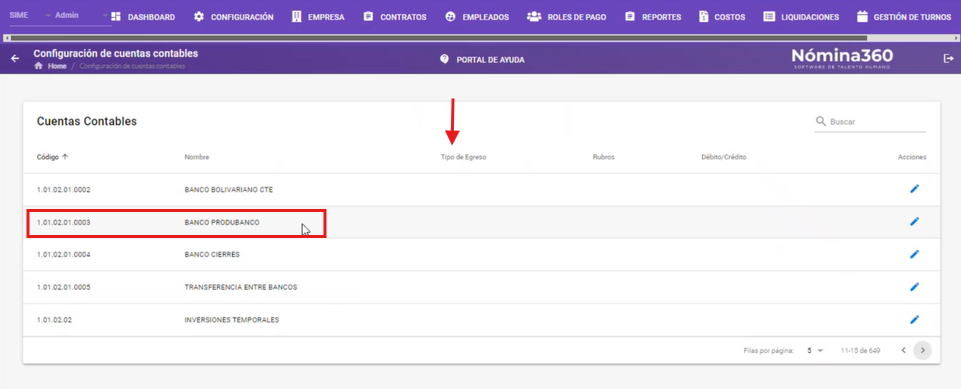Click the Empleados icon in the menu
This screenshot has height=389, width=961.
click(450, 17)
